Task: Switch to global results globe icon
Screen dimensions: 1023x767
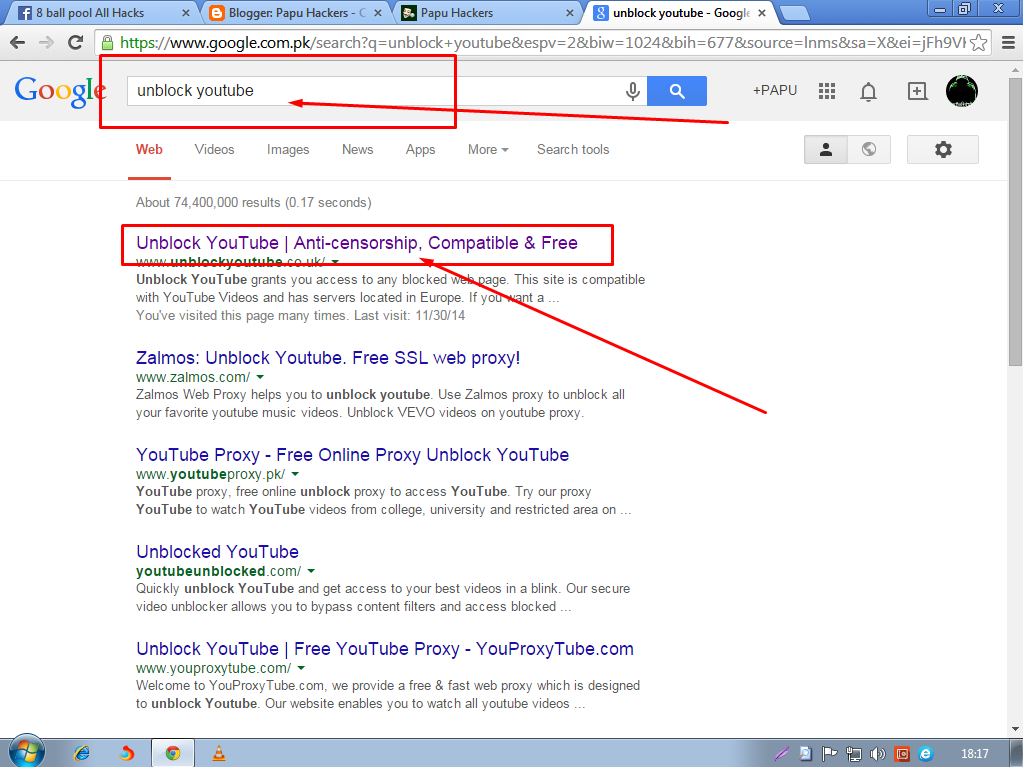Action: point(868,149)
